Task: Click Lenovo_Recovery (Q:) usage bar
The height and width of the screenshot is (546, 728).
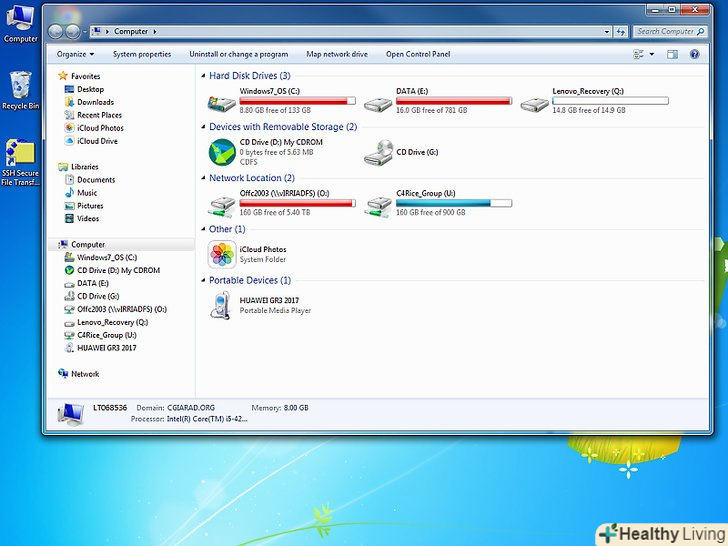Action: tap(611, 101)
